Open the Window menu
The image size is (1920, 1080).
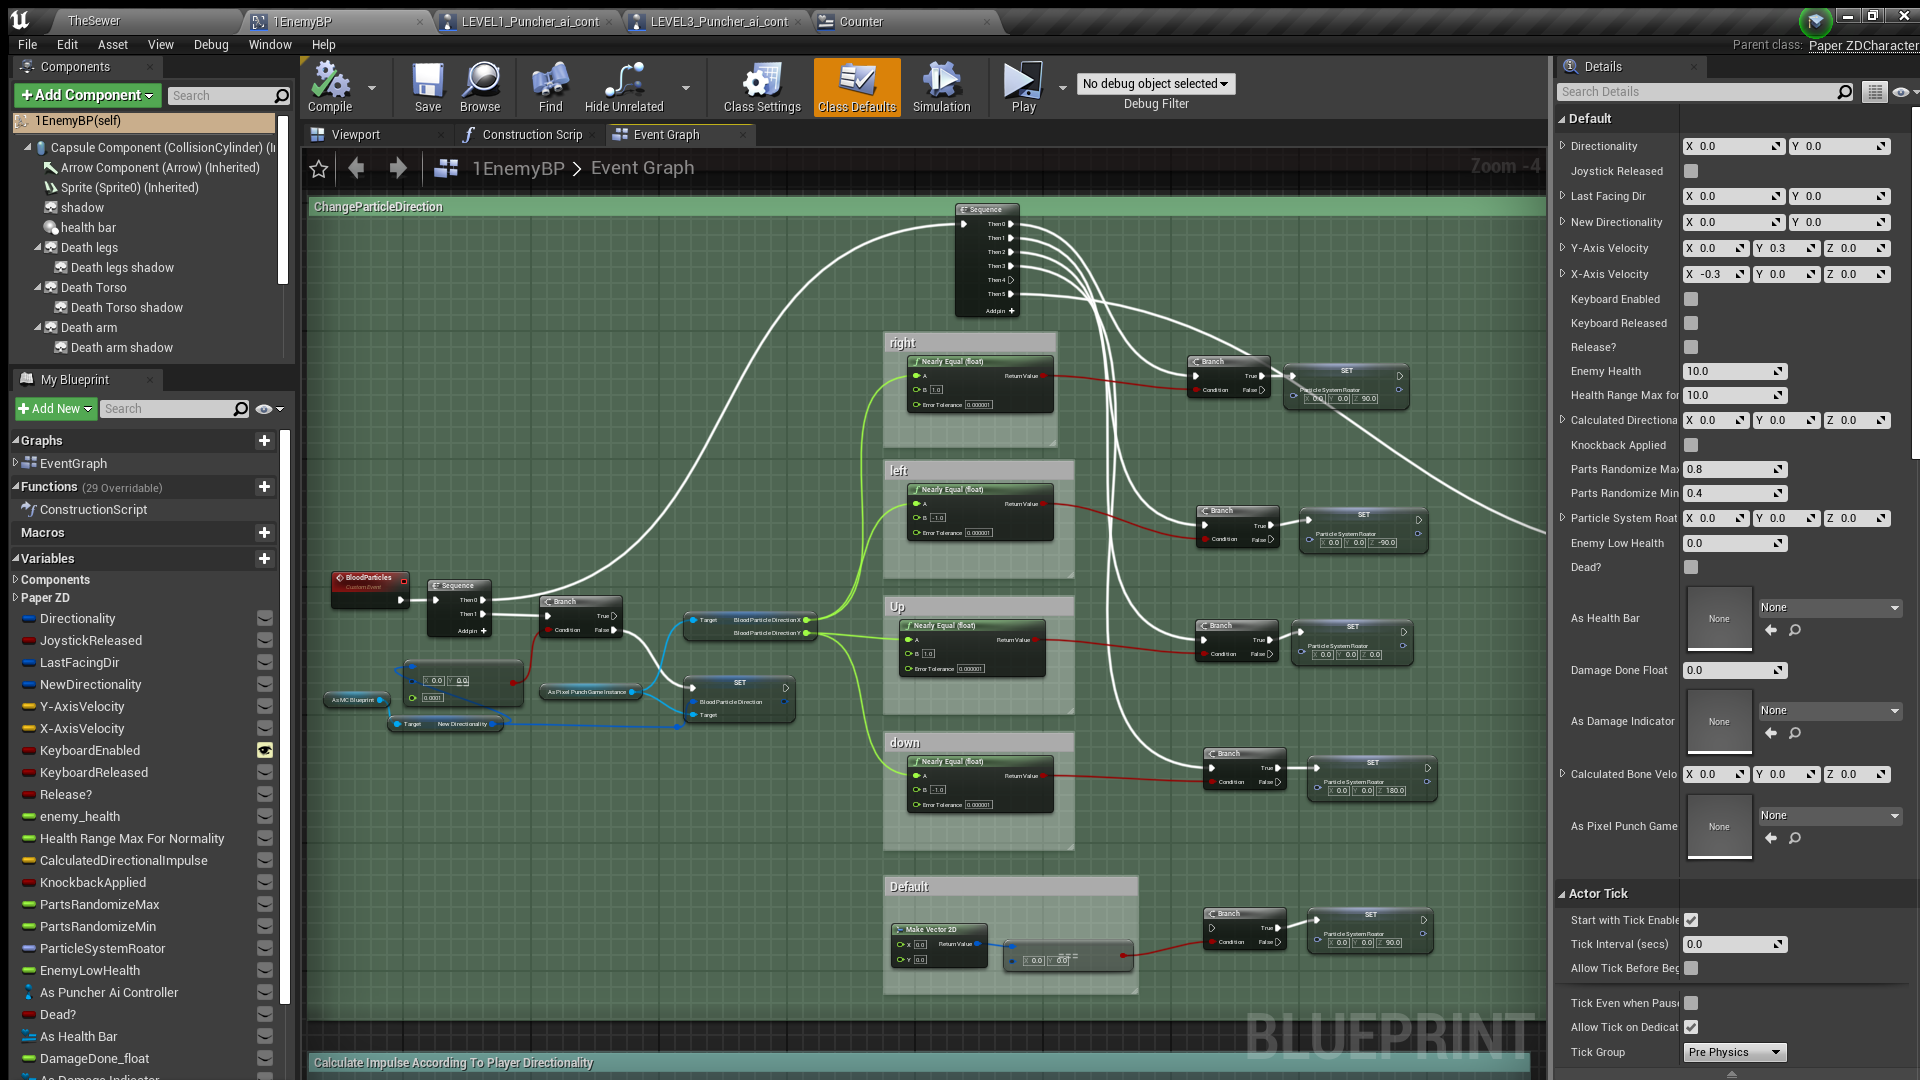click(x=269, y=45)
